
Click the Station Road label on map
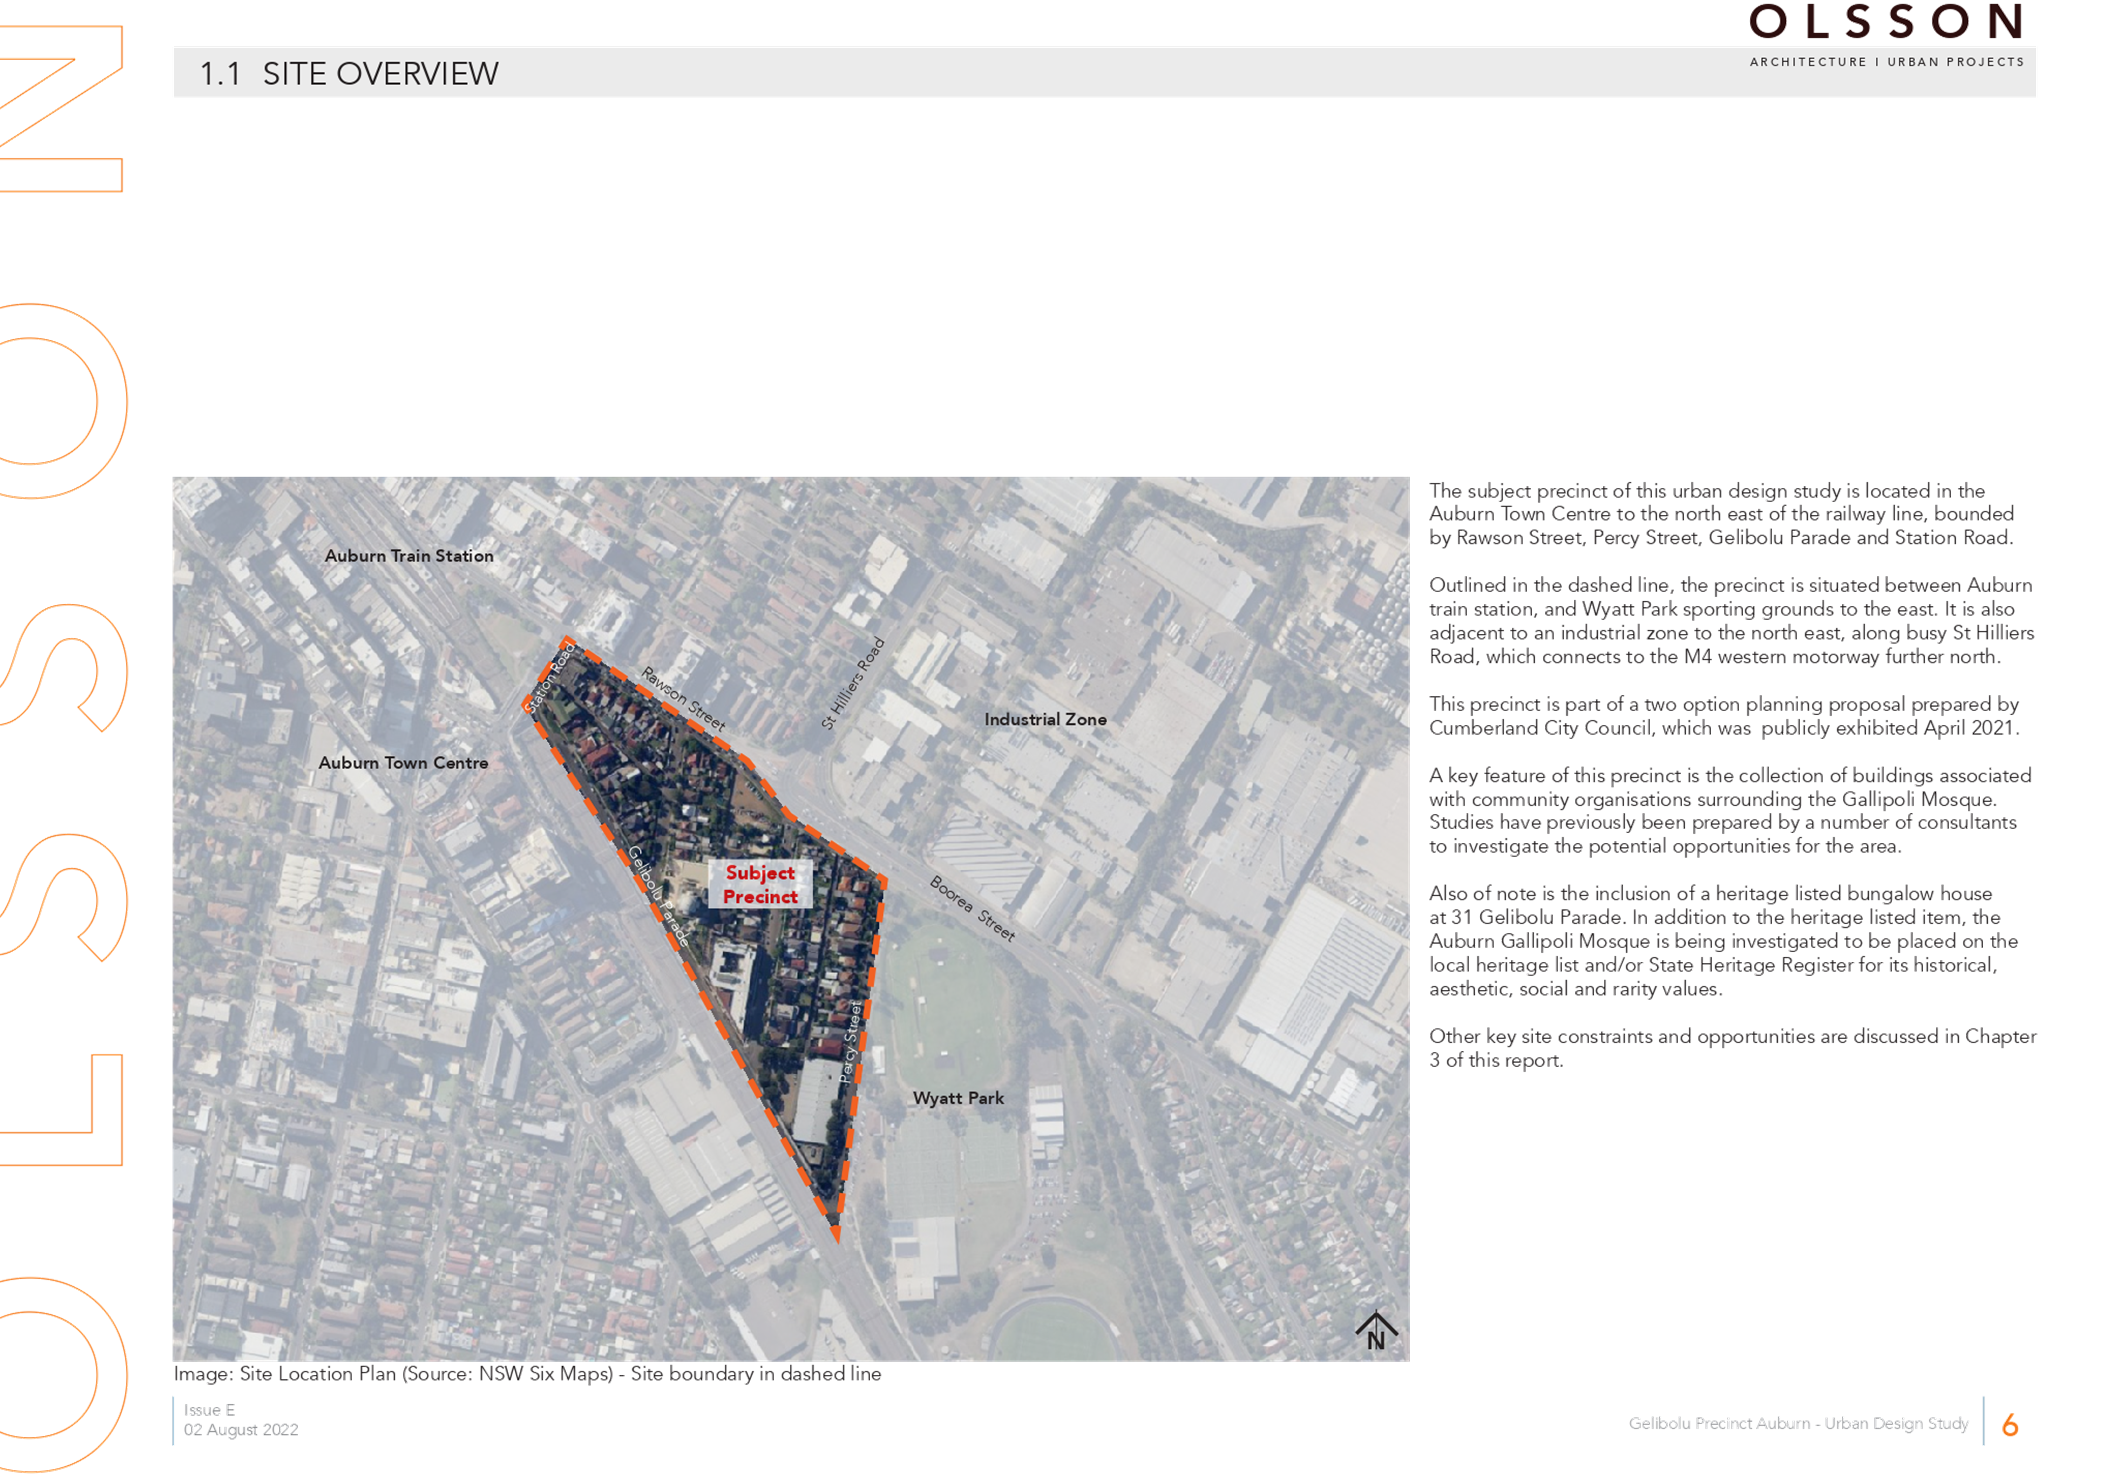[551, 678]
